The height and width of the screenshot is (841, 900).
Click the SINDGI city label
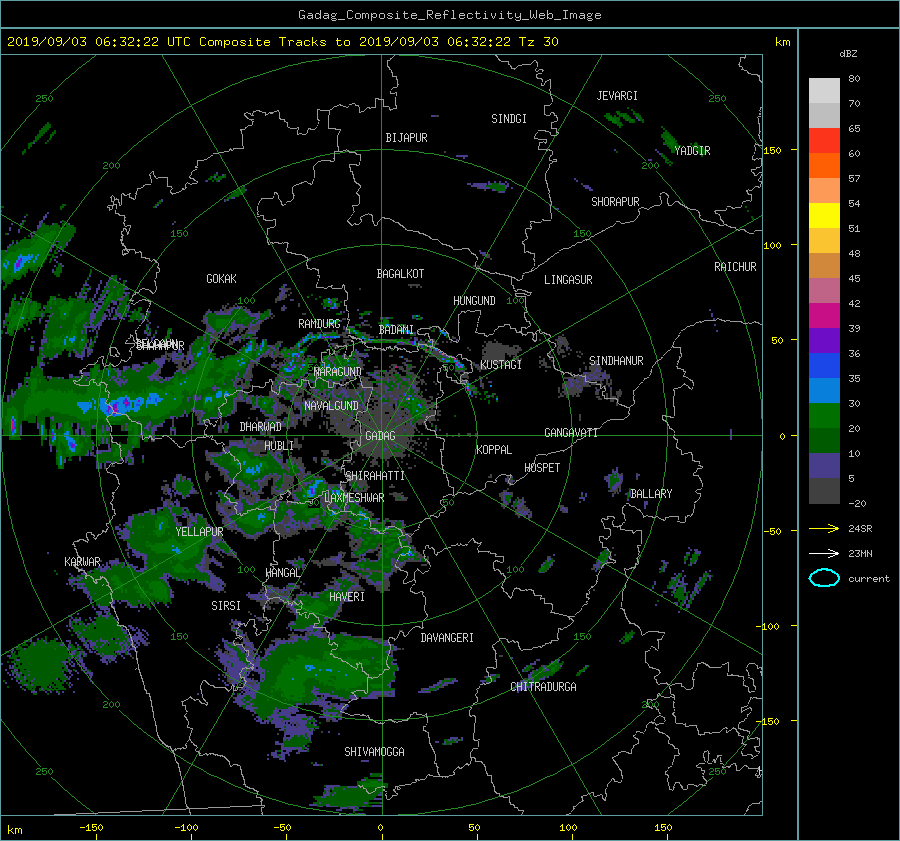(x=509, y=119)
